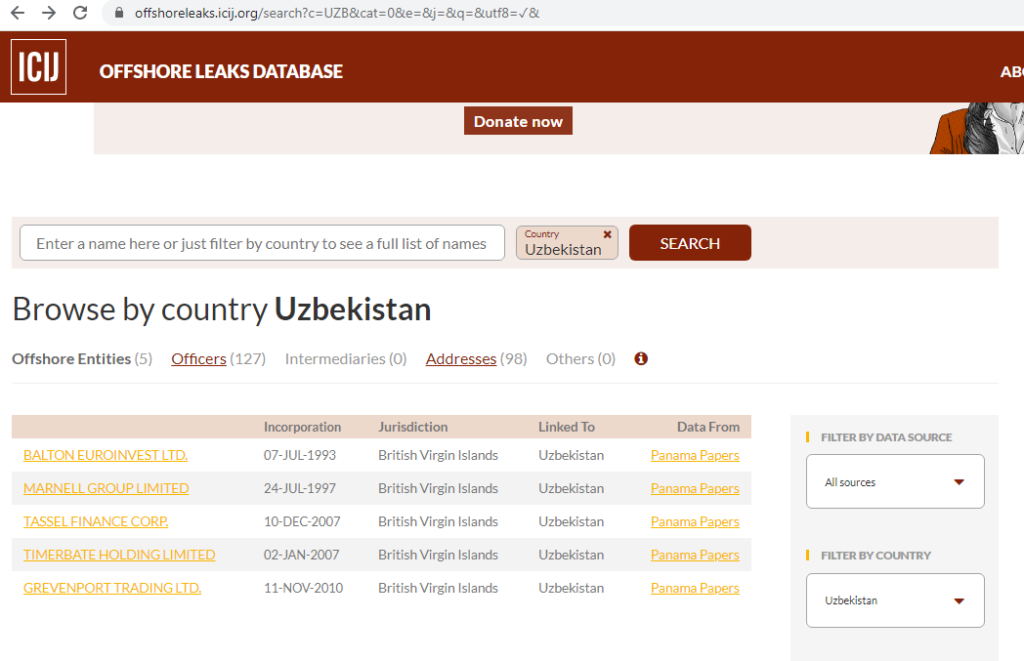1024x661 pixels.
Task: Click the padlock site security icon
Action: coord(119,14)
